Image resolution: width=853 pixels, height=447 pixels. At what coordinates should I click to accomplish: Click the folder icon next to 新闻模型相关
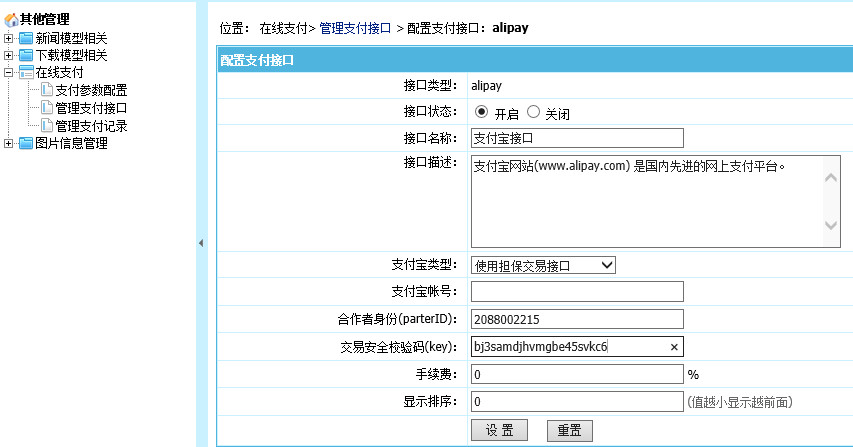point(26,38)
